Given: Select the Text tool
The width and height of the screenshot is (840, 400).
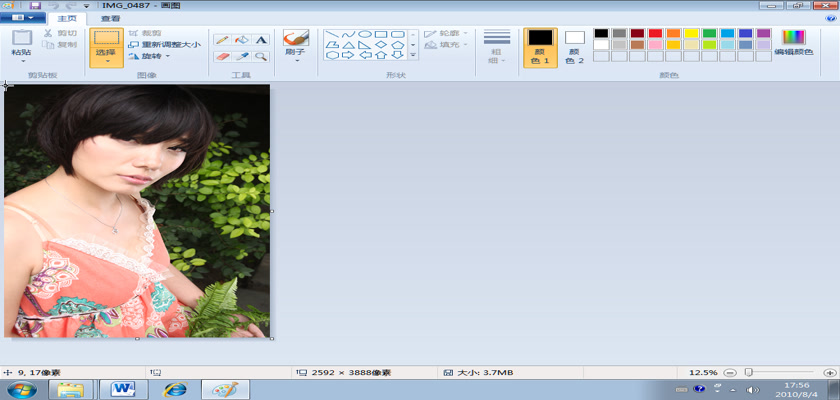Looking at the screenshot, I should [x=261, y=40].
